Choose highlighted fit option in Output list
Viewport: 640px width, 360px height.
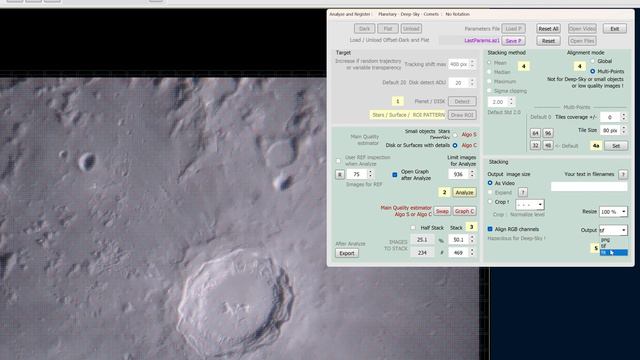(613, 253)
